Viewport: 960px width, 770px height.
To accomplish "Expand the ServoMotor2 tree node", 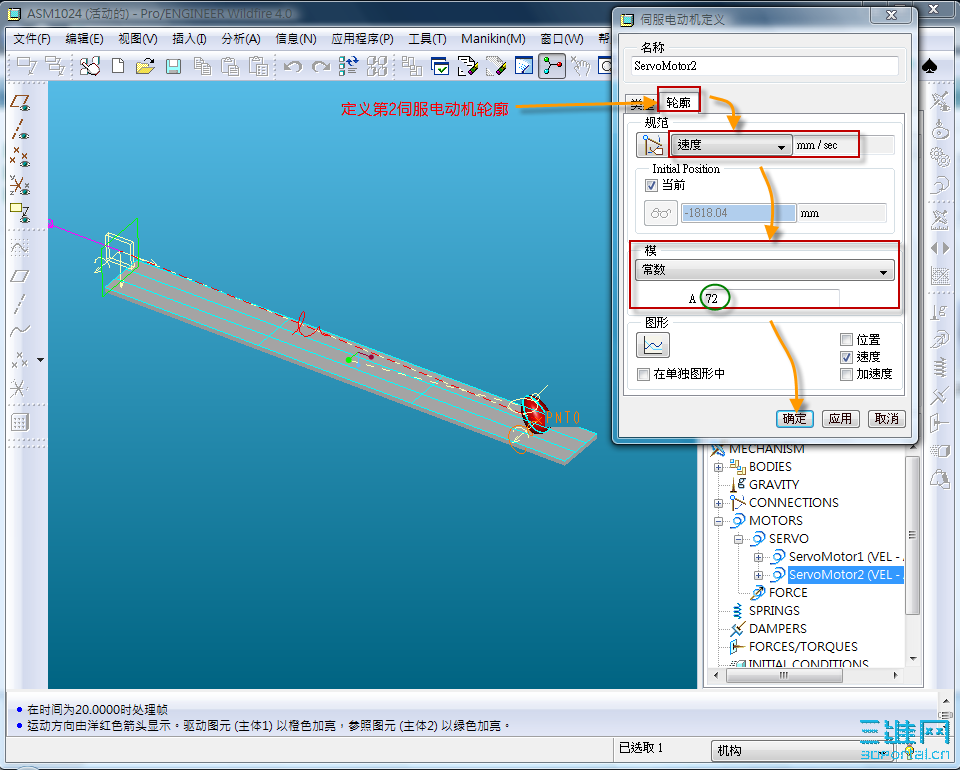I will [x=758, y=575].
